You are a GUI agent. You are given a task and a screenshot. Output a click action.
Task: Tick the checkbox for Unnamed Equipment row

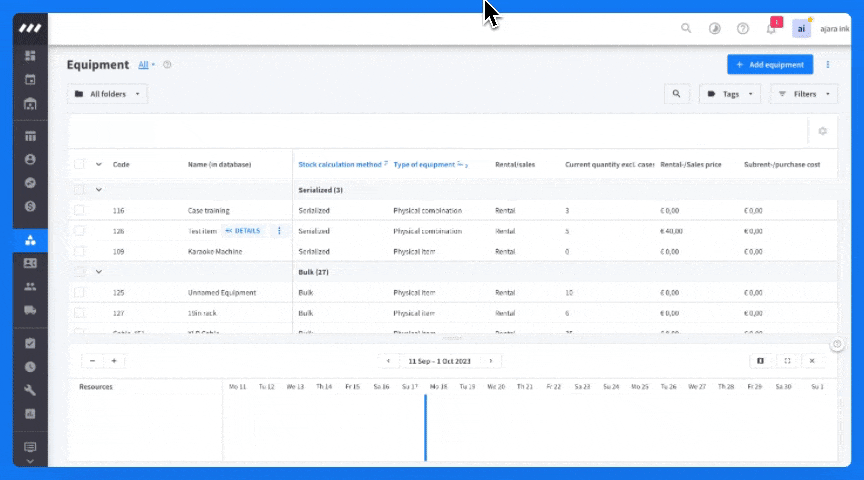point(79,293)
